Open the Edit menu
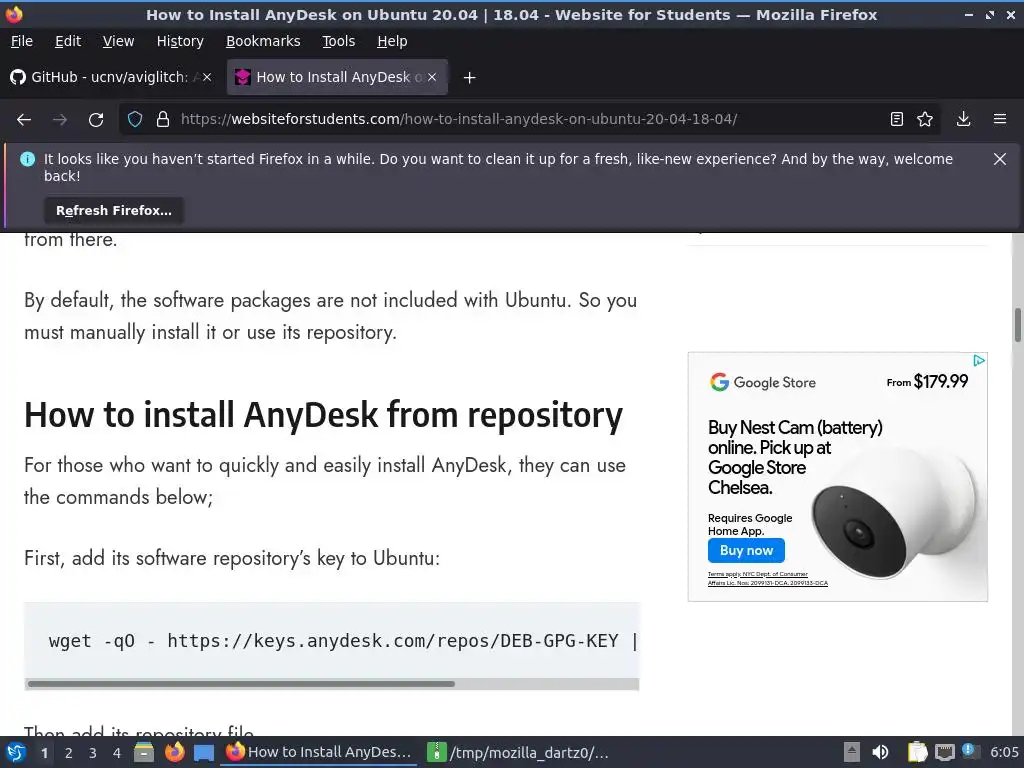1024x768 pixels. point(68,41)
